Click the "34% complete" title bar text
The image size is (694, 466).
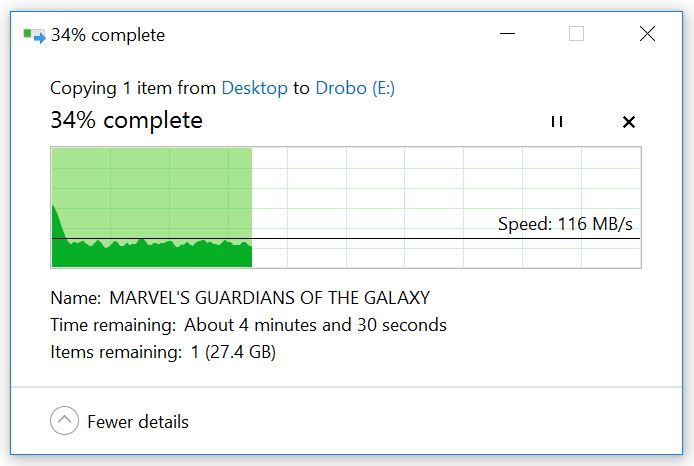(x=108, y=36)
